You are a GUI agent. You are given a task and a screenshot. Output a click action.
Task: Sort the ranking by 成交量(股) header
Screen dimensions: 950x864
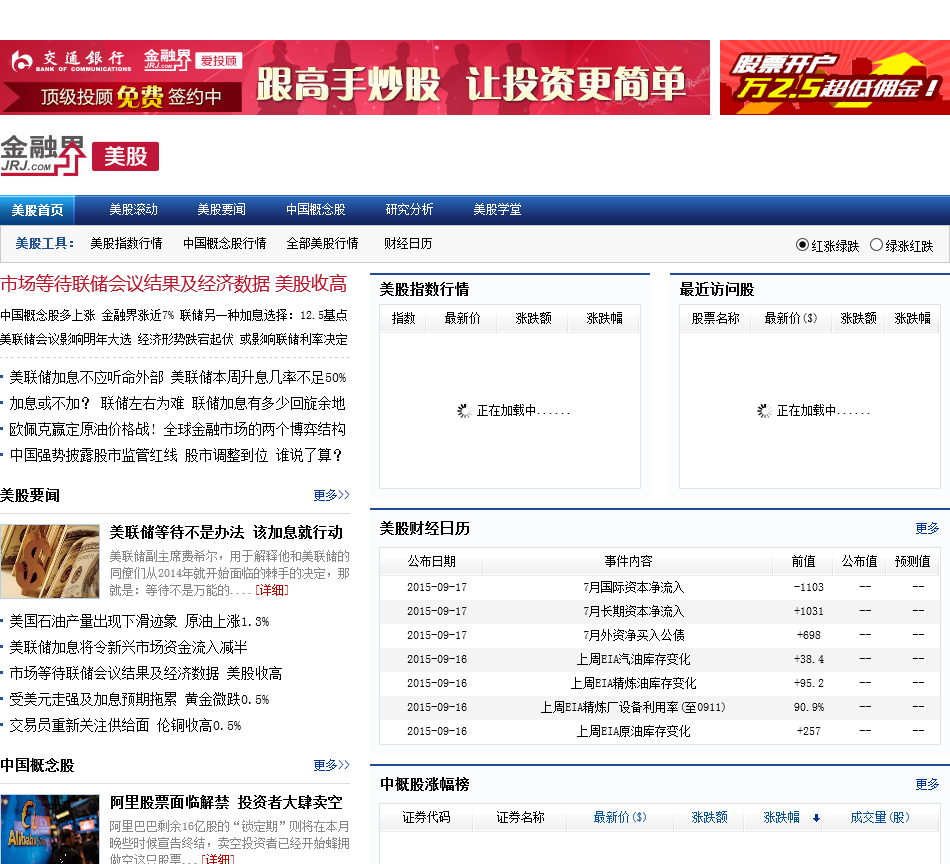pos(880,817)
